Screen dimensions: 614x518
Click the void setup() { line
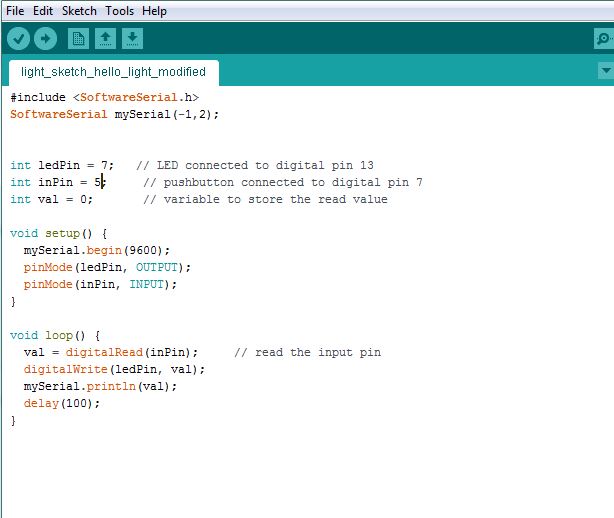[x=59, y=233]
